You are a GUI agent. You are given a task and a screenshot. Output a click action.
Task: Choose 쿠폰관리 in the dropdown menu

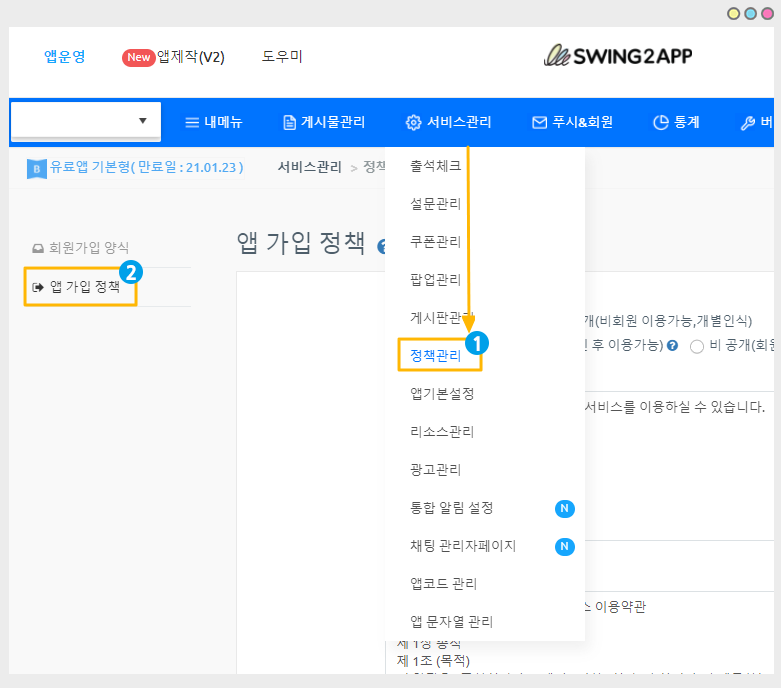click(x=436, y=241)
